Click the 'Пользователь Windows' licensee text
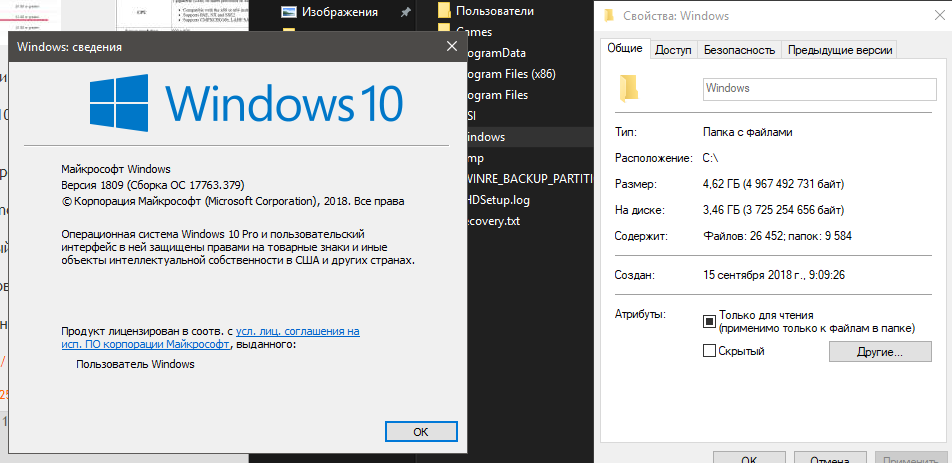952x463 pixels. pos(135,365)
